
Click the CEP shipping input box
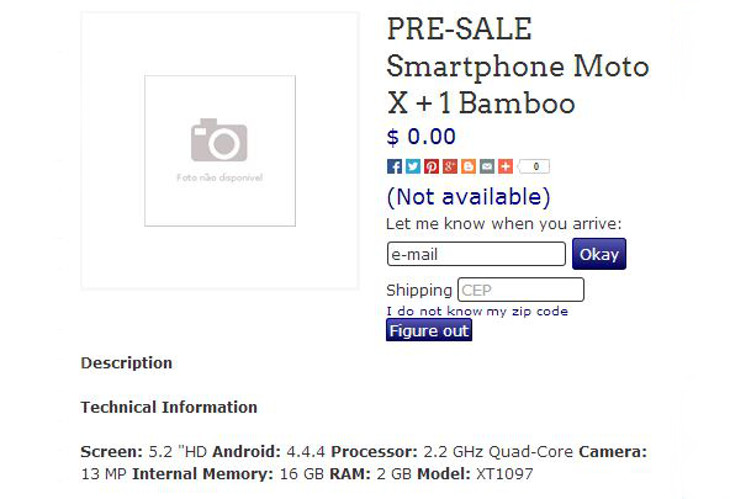520,290
